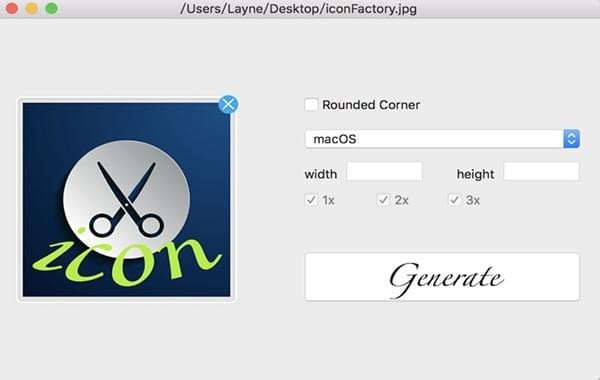Toggle the 1x scale checkbox
Viewport: 600px width, 380px height.
pos(311,200)
